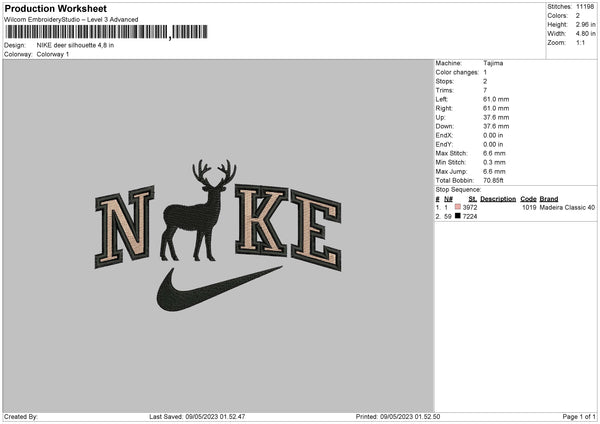Click the Right value 61.0 mm
The height and width of the screenshot is (424, 600).
tap(496, 108)
